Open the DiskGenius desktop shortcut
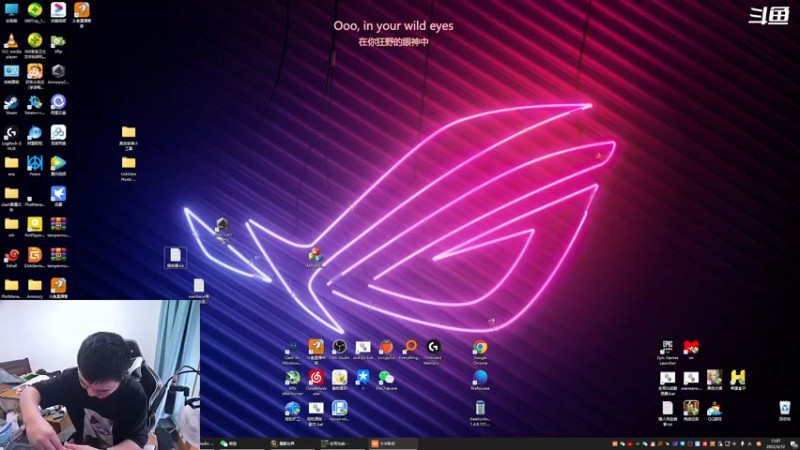 (35, 258)
